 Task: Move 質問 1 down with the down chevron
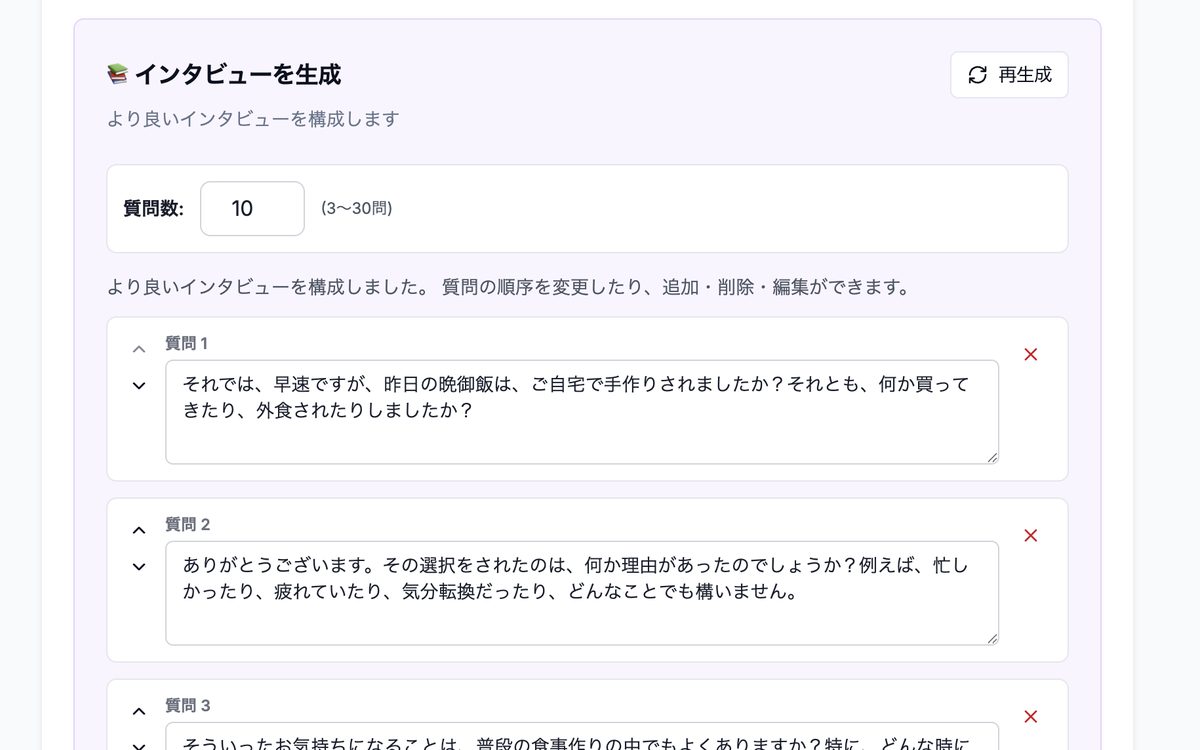(x=139, y=386)
